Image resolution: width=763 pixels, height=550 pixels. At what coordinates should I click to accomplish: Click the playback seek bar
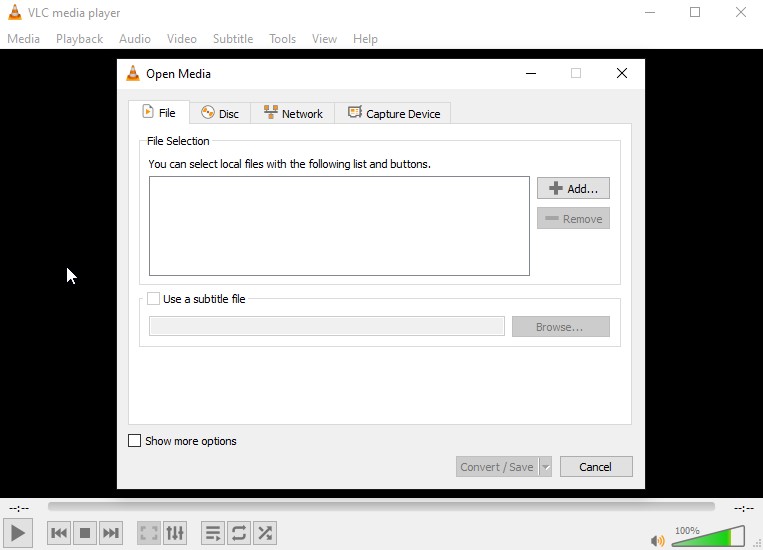381,507
